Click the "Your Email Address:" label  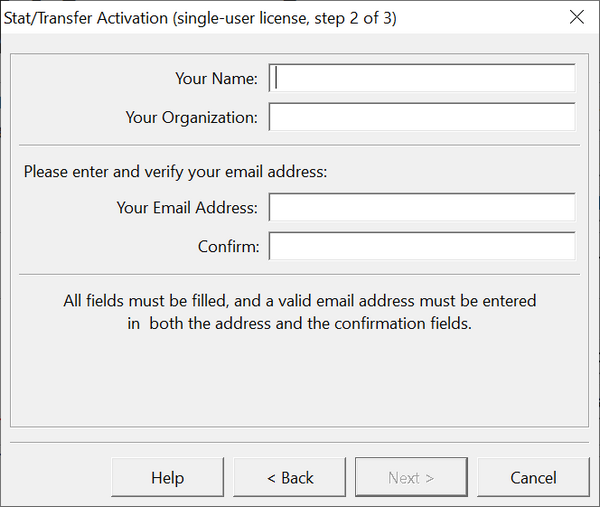tap(187, 207)
